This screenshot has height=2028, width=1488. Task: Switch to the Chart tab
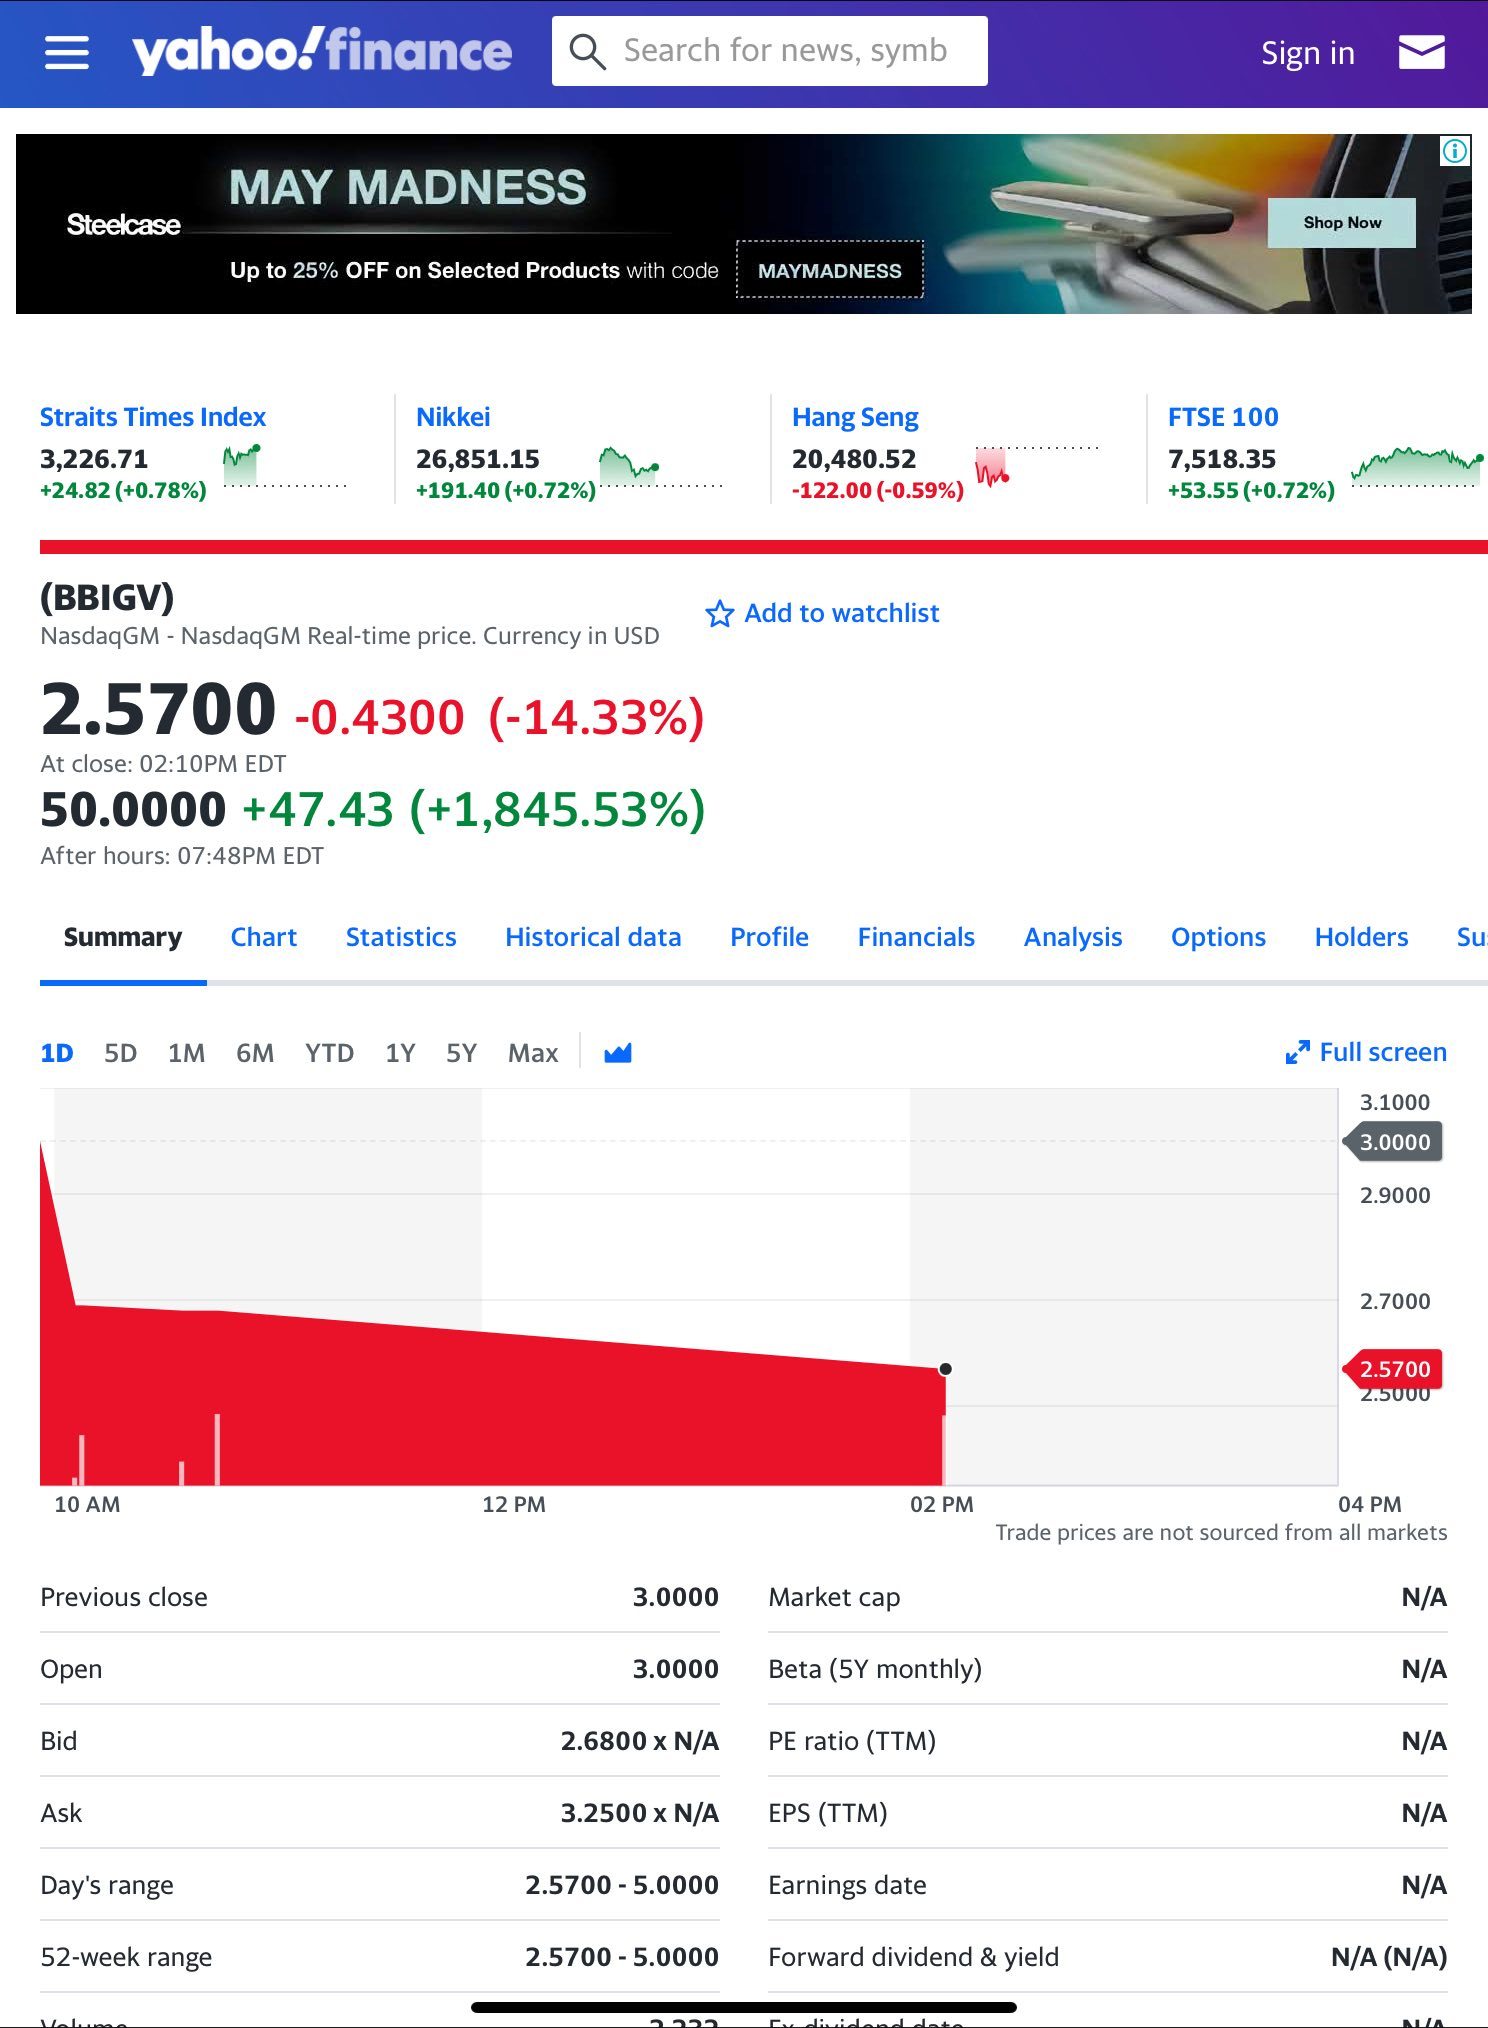(264, 937)
